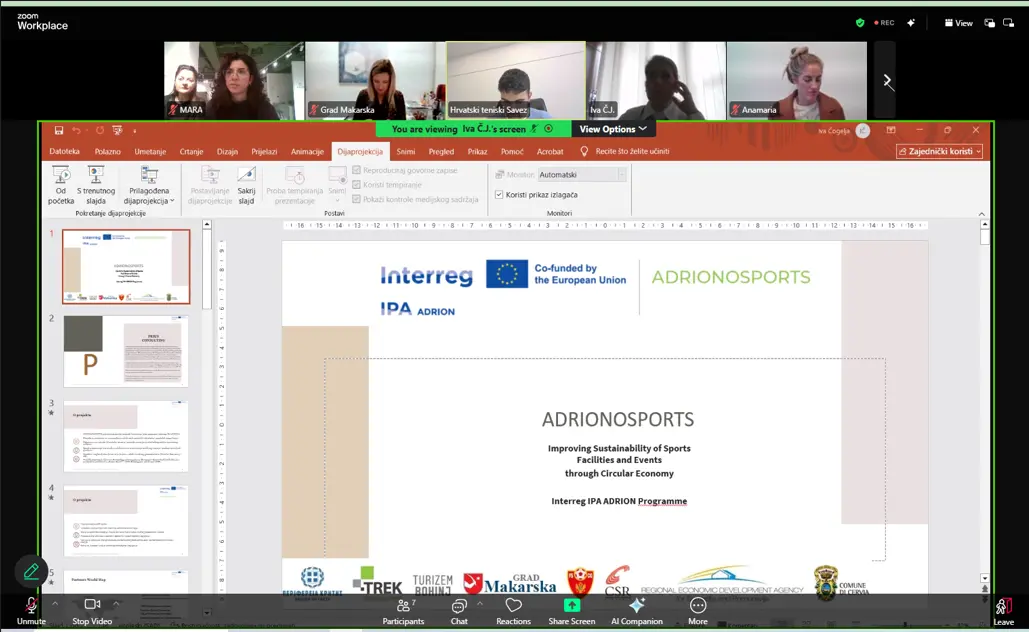Image resolution: width=1029 pixels, height=632 pixels.
Task: Open the Chat panel
Action: [x=459, y=605]
